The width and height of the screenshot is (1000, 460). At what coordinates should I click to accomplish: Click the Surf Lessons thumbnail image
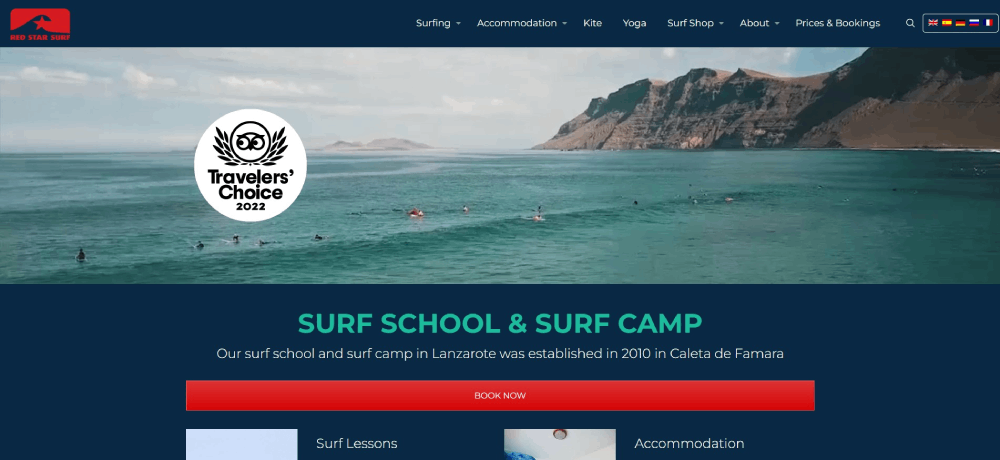click(242, 445)
